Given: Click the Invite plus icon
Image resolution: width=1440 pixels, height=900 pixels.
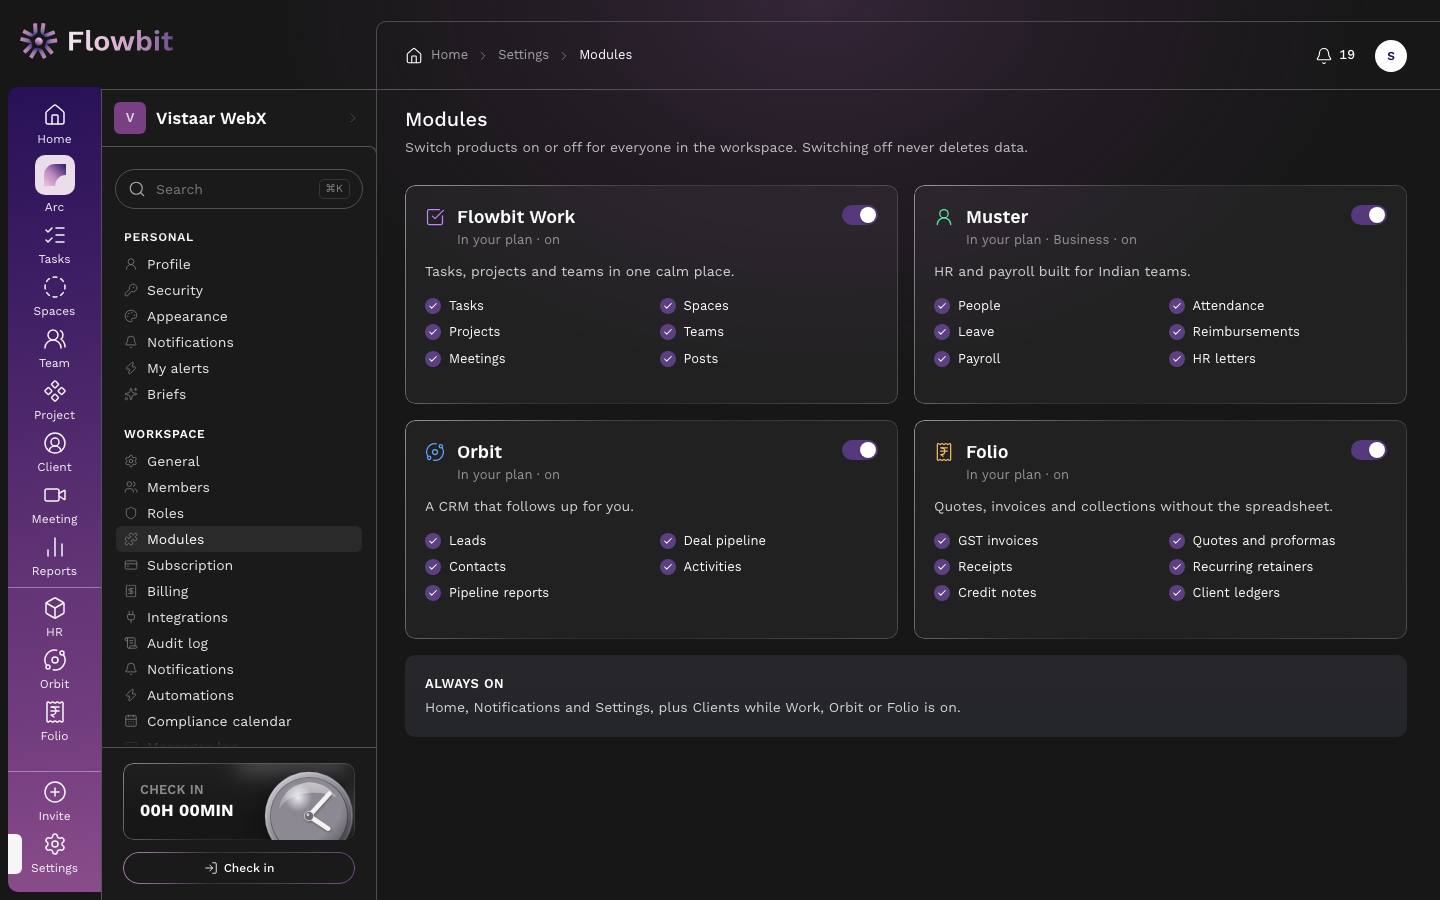Looking at the screenshot, I should pyautogui.click(x=55, y=792).
